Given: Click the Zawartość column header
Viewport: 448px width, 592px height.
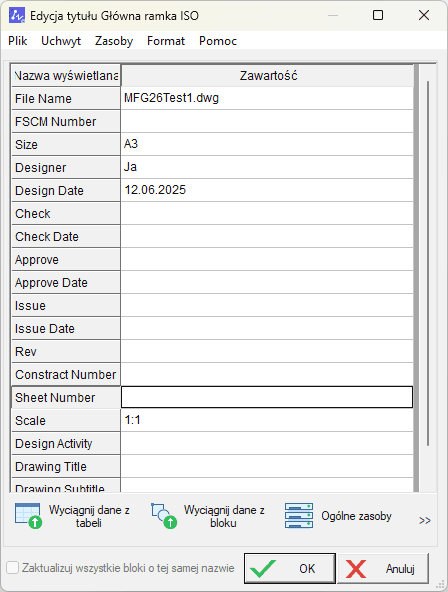Looking at the screenshot, I should (268, 76).
